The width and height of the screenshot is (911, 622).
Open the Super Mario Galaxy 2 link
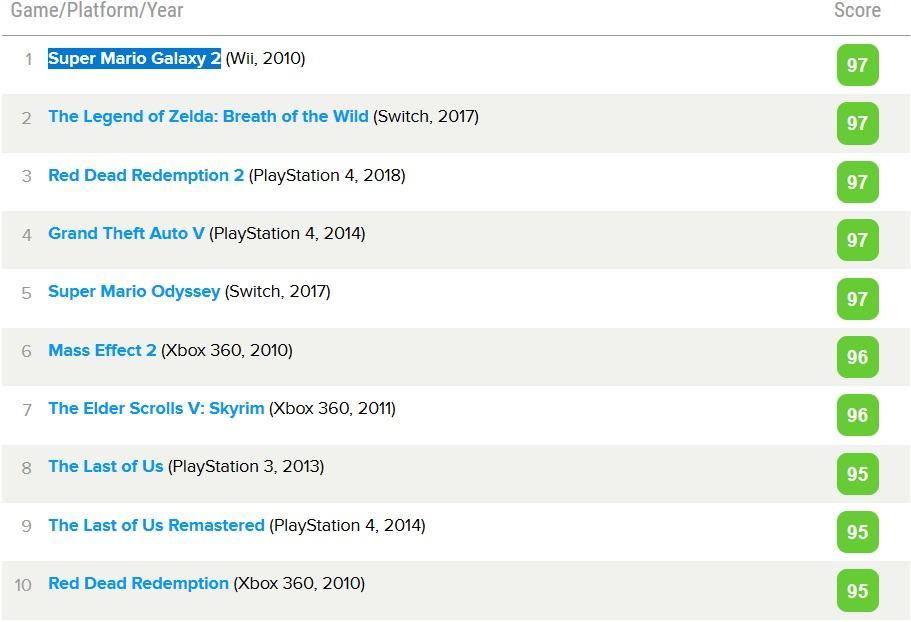click(134, 59)
